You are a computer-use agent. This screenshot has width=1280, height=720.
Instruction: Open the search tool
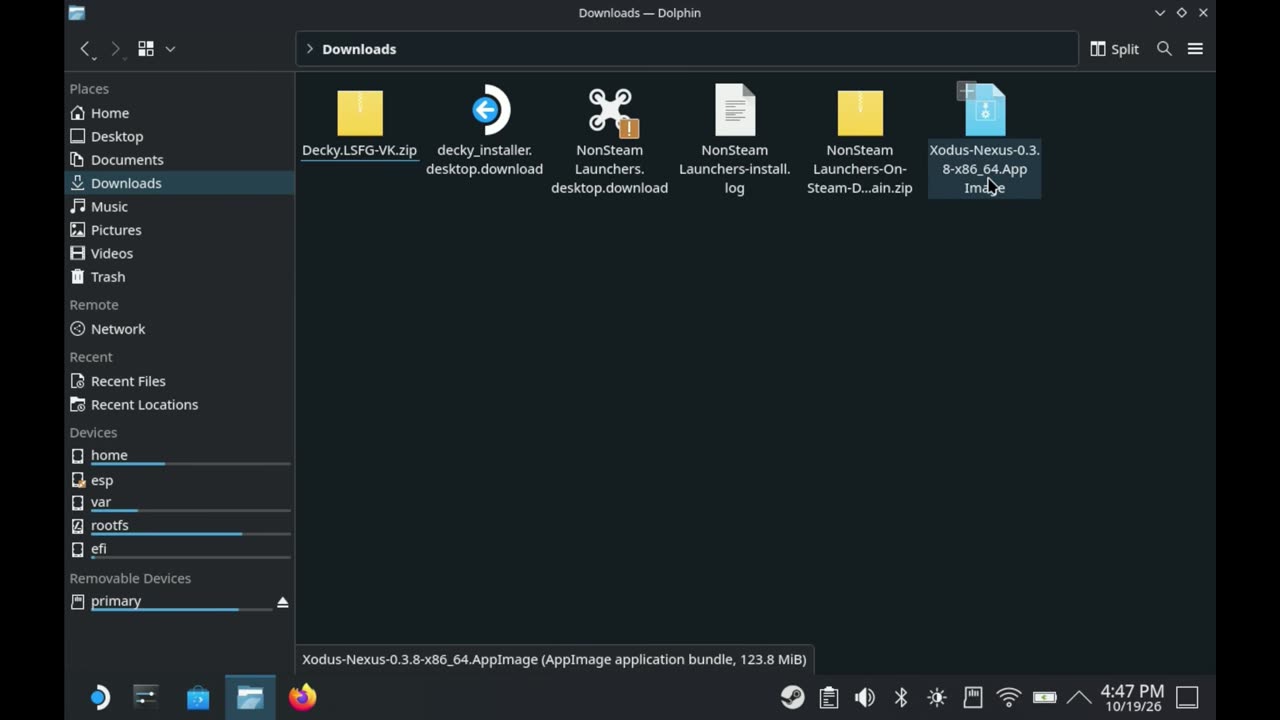tap(1164, 49)
